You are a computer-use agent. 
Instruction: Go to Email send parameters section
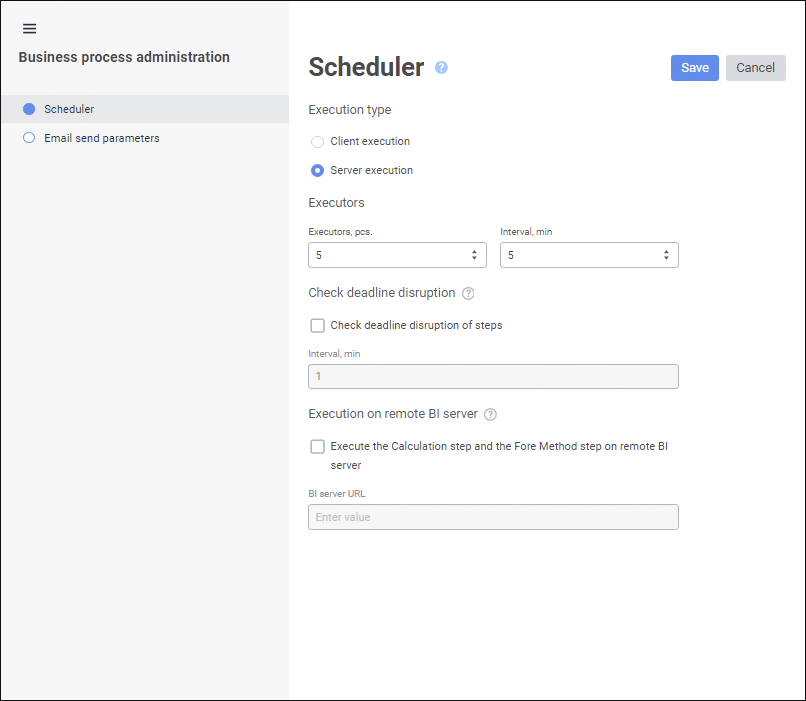101,138
